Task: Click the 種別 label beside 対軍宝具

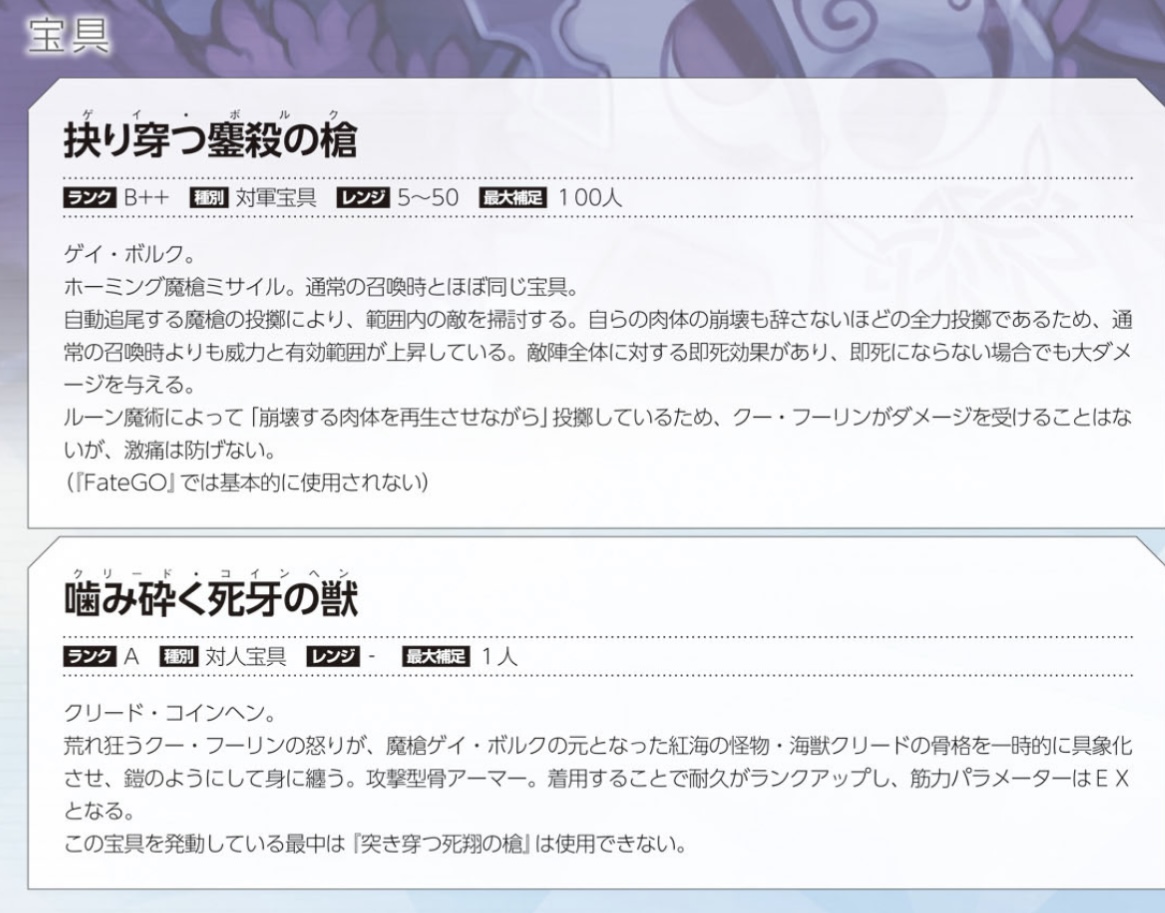Action: [210, 198]
